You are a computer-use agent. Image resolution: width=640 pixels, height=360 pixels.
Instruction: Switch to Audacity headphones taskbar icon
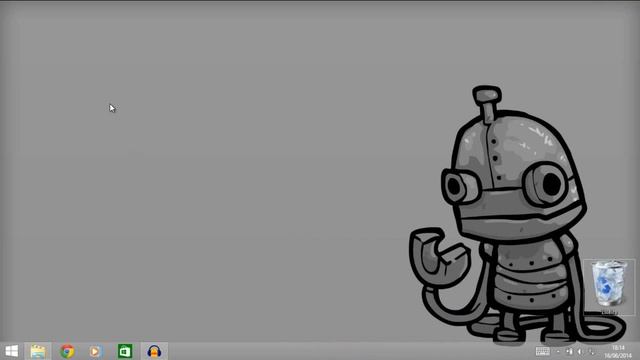coord(154,351)
